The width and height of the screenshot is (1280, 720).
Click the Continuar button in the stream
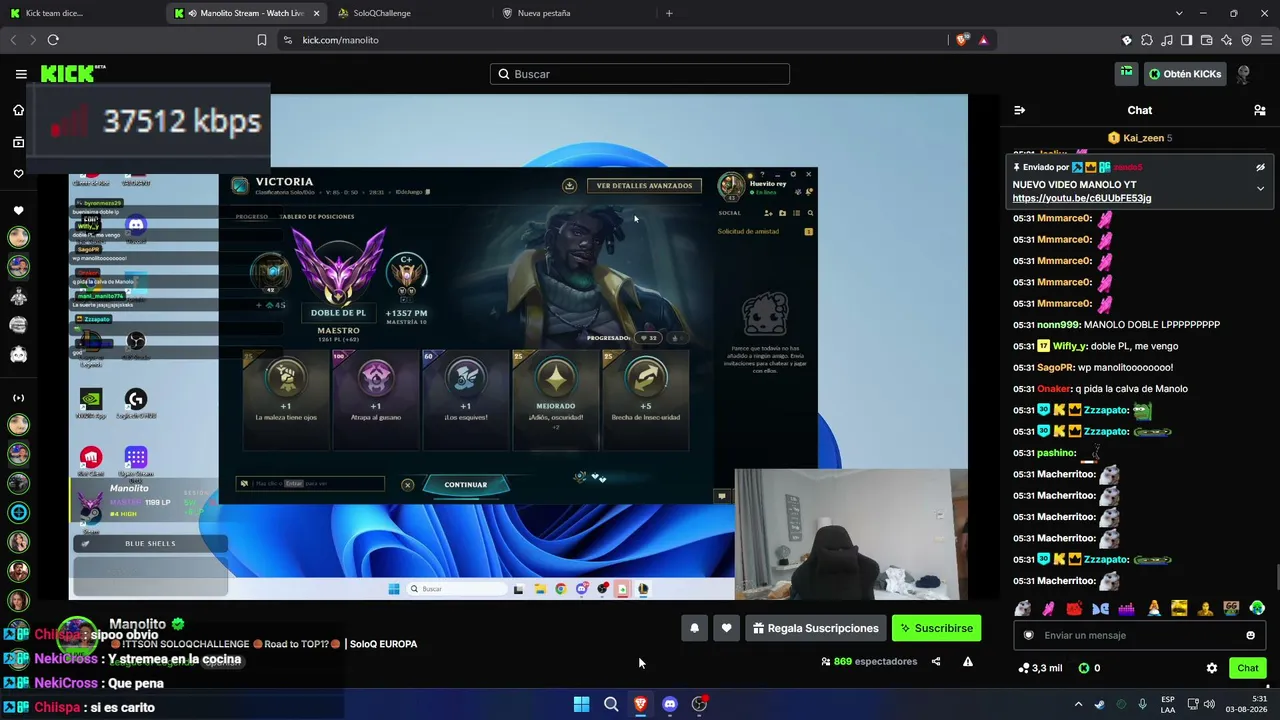coord(465,485)
